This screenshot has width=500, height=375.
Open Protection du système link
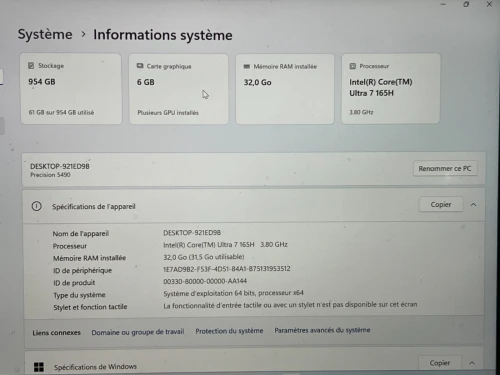pos(229,331)
